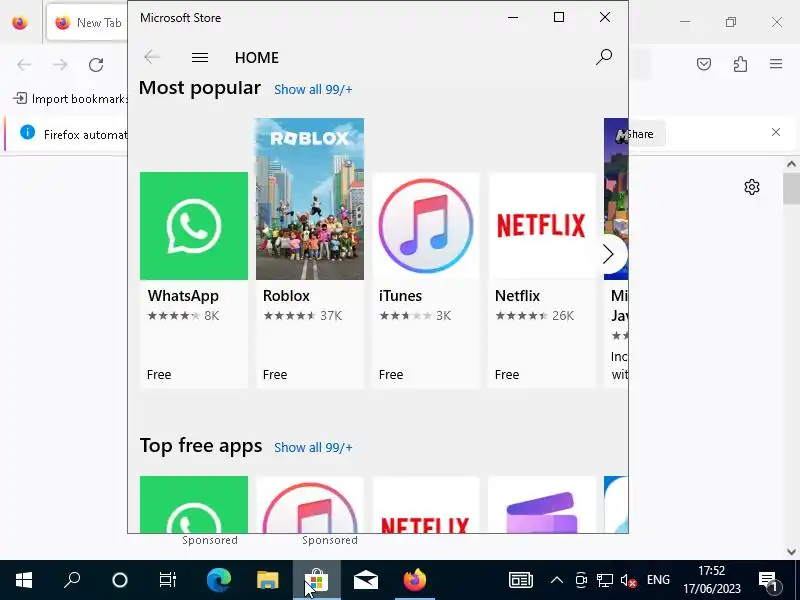Open the Netflix tile in Most popular
Image resolution: width=800 pixels, height=600 pixels.
click(542, 280)
